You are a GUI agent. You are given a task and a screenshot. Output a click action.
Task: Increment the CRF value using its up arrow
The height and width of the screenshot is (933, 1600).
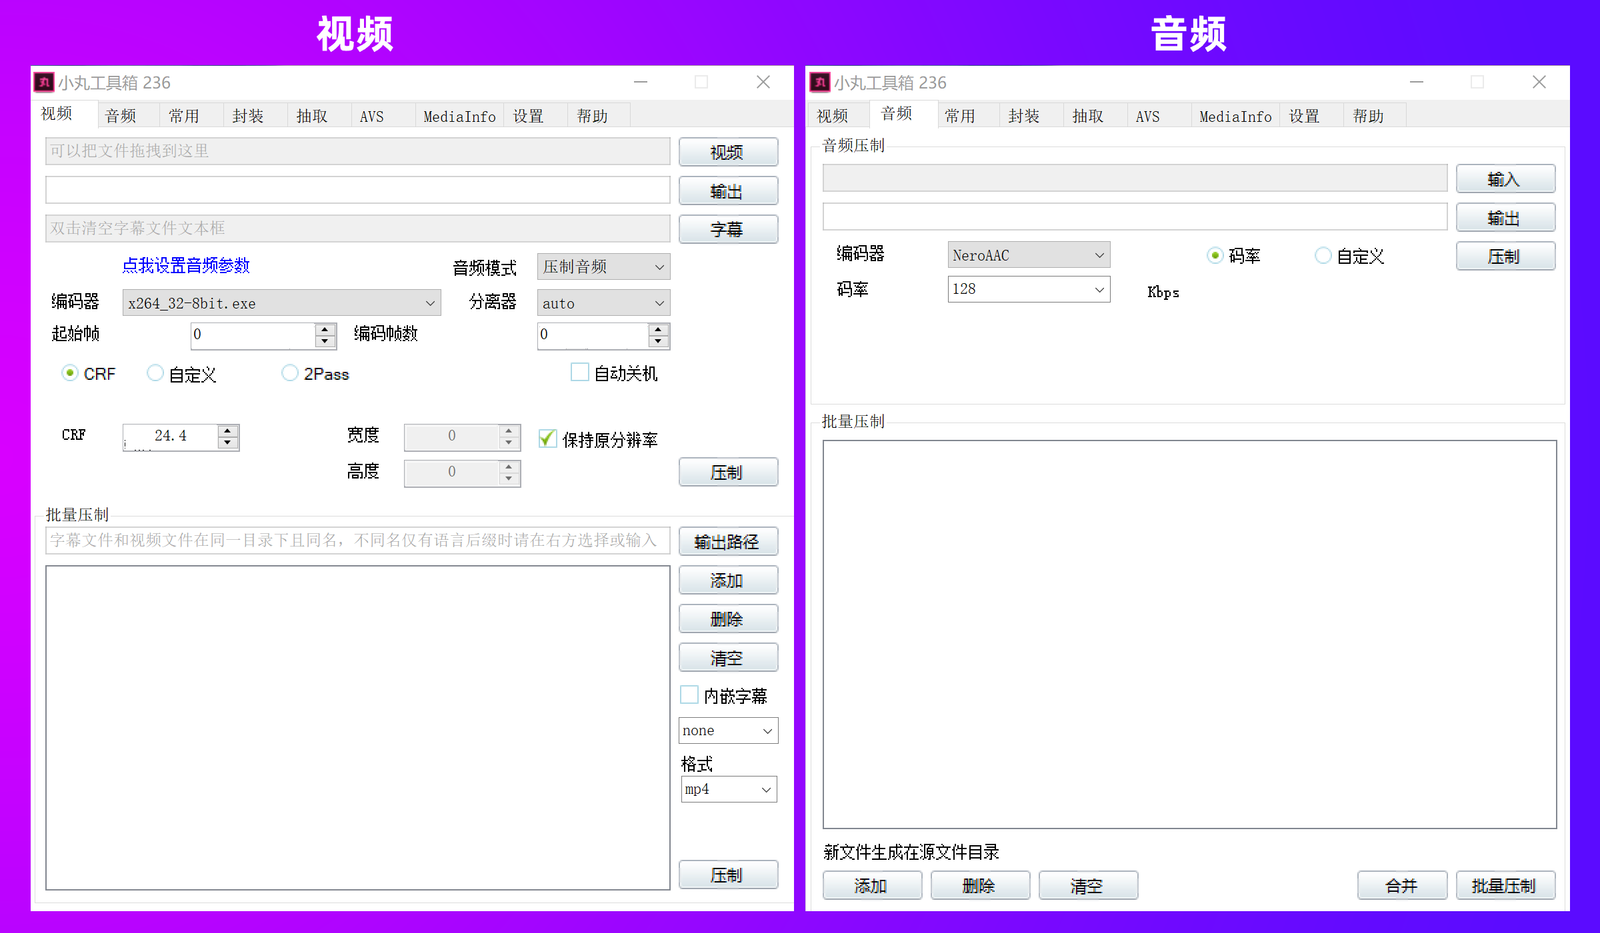click(227, 430)
